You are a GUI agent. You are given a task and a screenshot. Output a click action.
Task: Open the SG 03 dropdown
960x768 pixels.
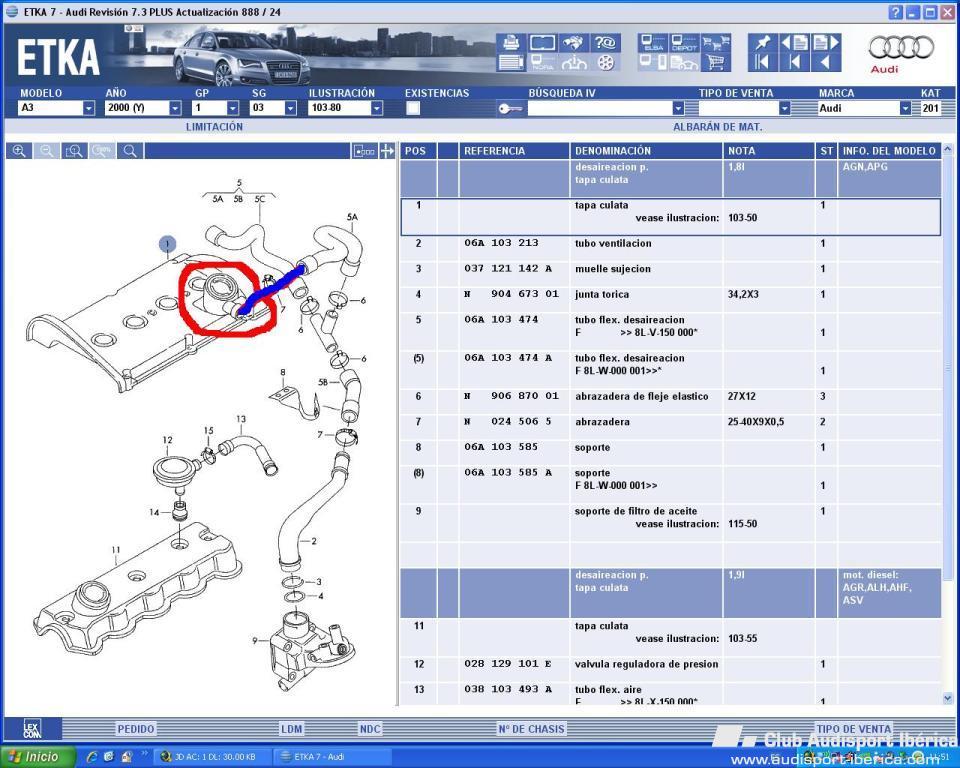(x=291, y=108)
